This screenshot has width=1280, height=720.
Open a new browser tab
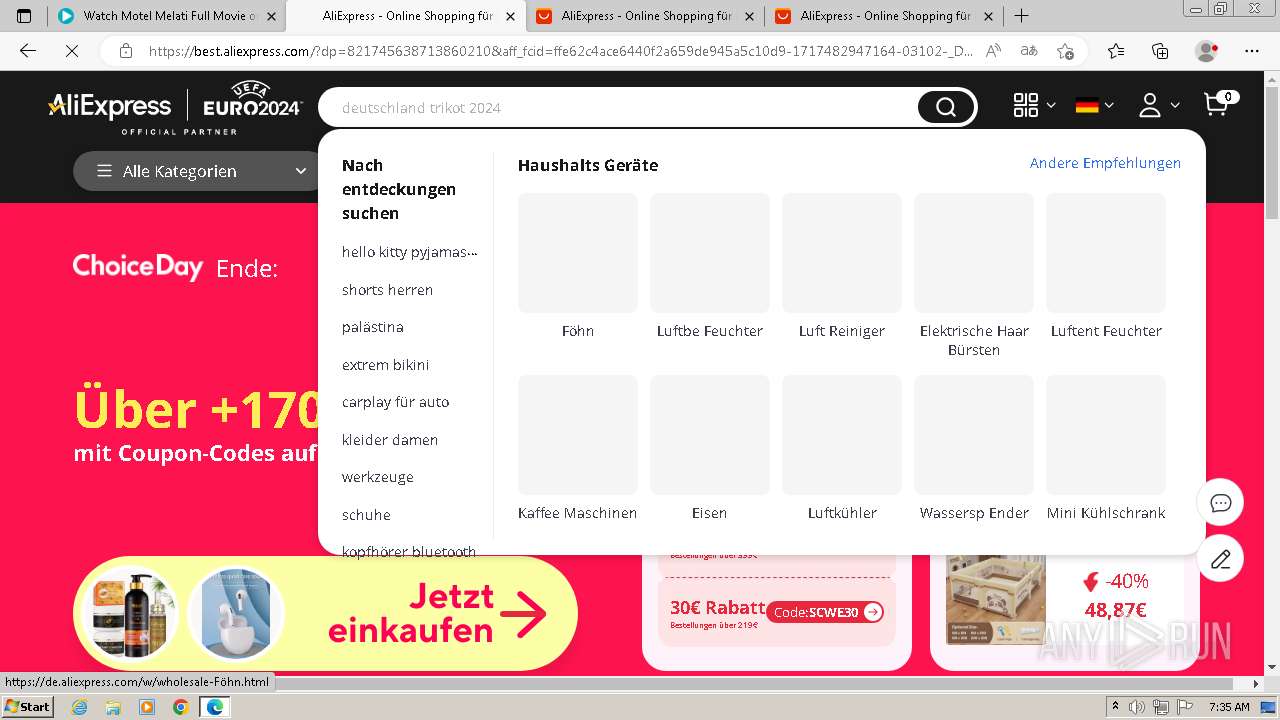click(1021, 16)
